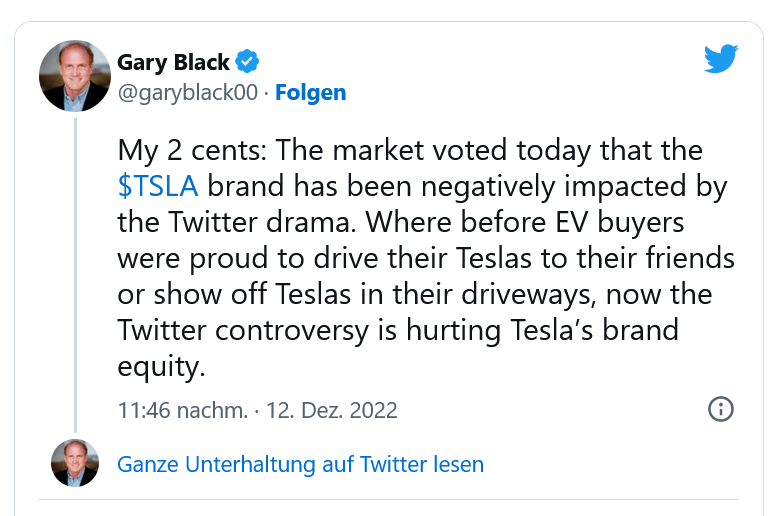Select Ganze Unterhaltung auf Twitter lesen
Viewport: 778px width, 516px height.
[300, 464]
